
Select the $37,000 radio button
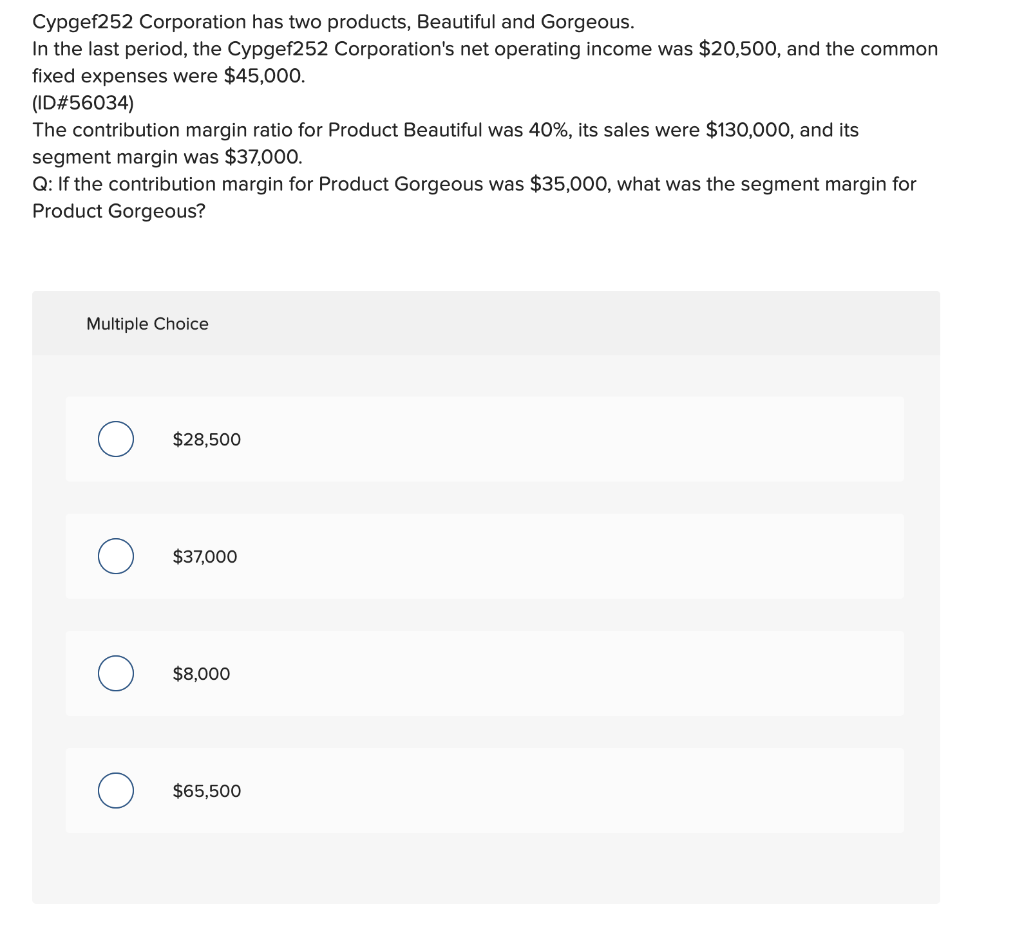[116, 557]
